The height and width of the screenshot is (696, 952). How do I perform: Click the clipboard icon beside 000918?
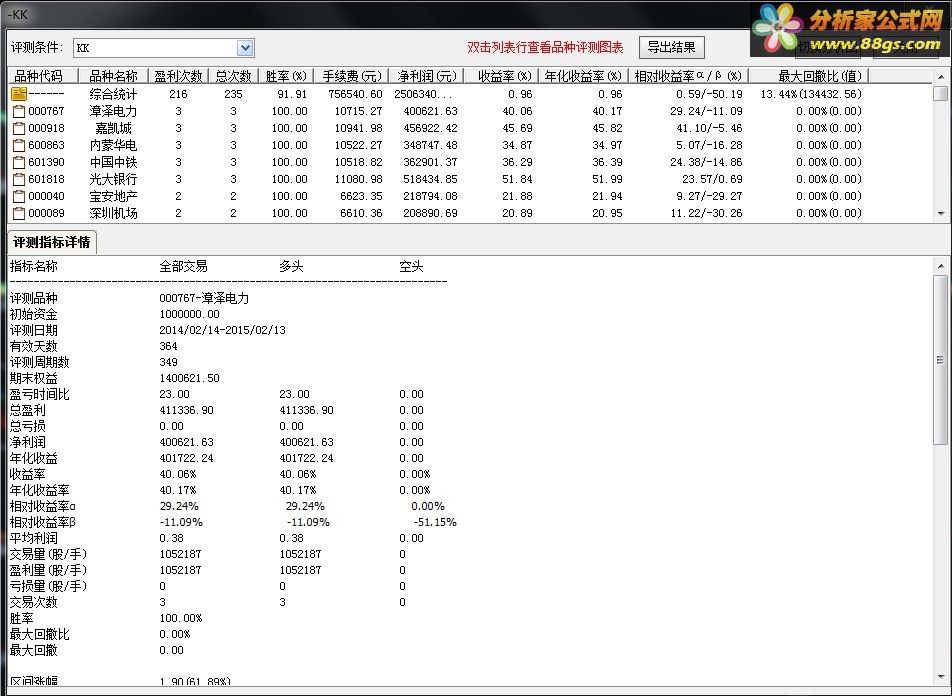tap(19, 128)
